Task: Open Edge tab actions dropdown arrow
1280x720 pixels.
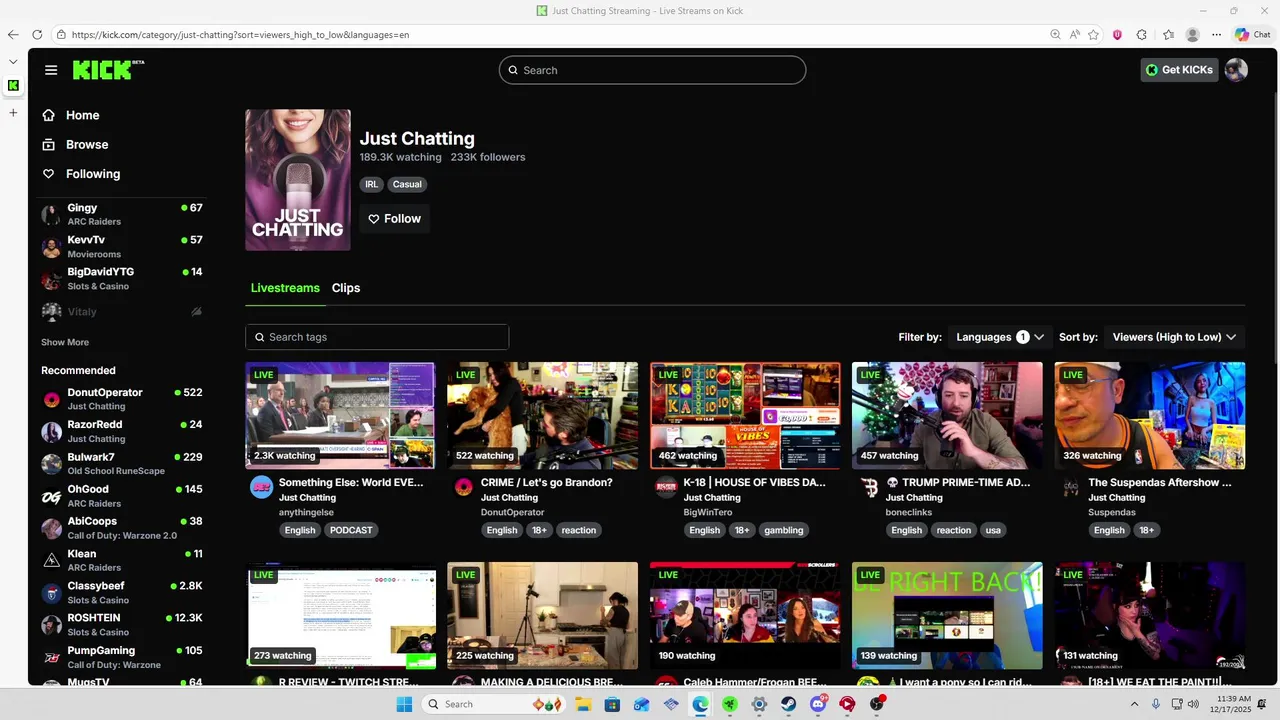Action: [13, 61]
